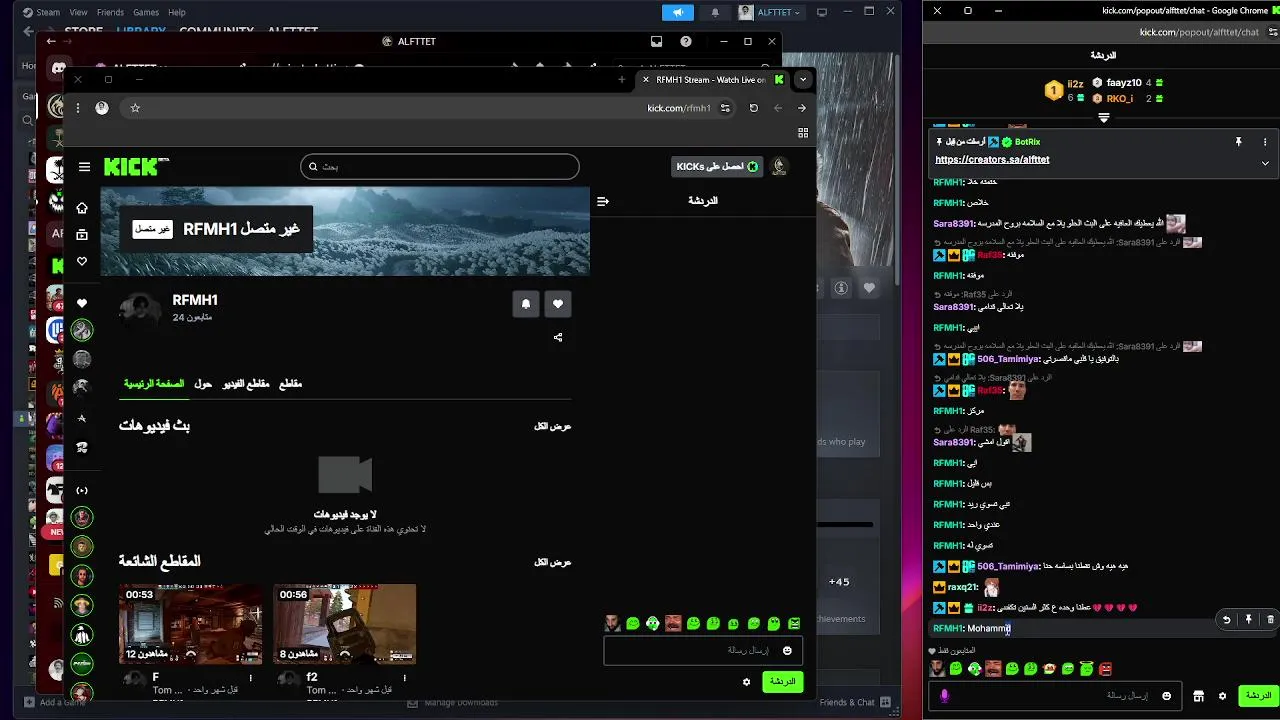
Task: Open Steam notifications bell
Action: pos(715,12)
